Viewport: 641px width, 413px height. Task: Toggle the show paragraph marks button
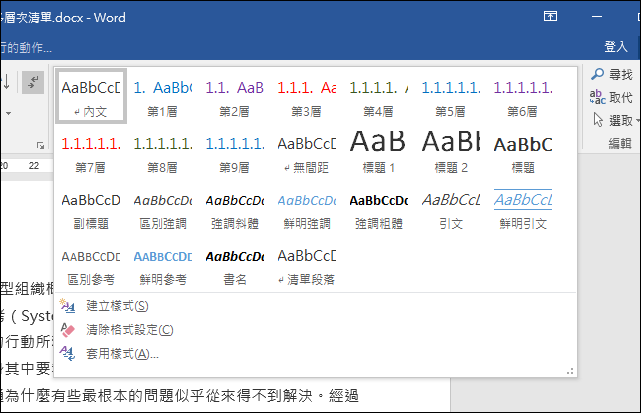(33, 82)
